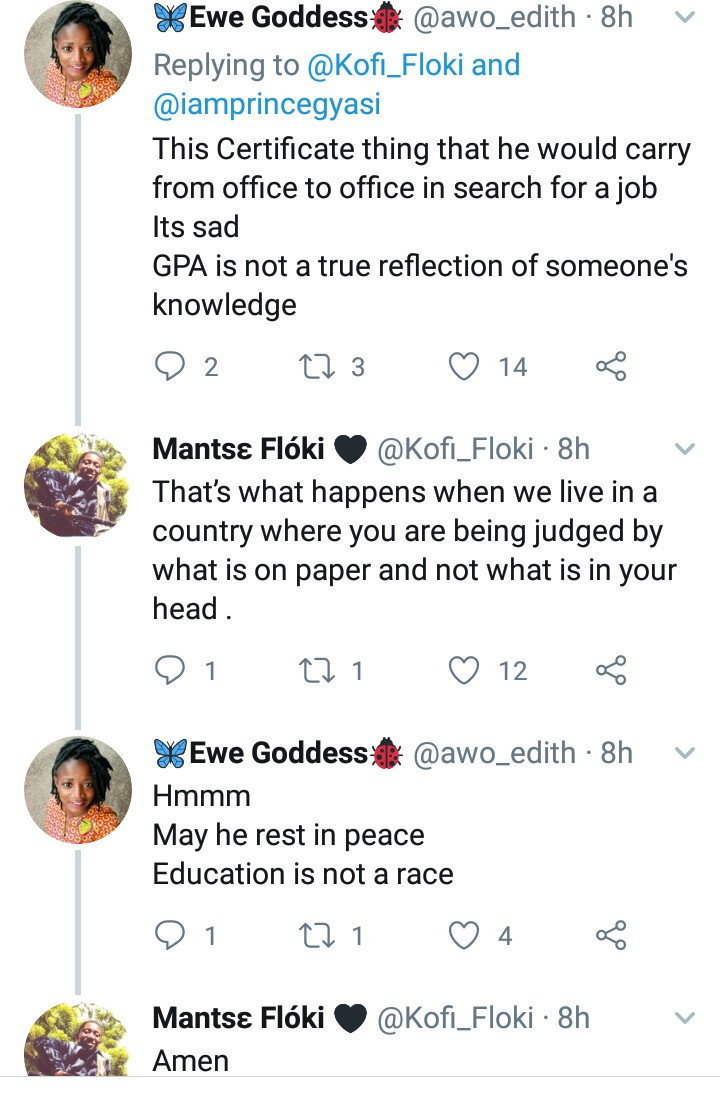720x1095 pixels.
Task: Like the tweet with 14 likes
Action: pos(463,367)
